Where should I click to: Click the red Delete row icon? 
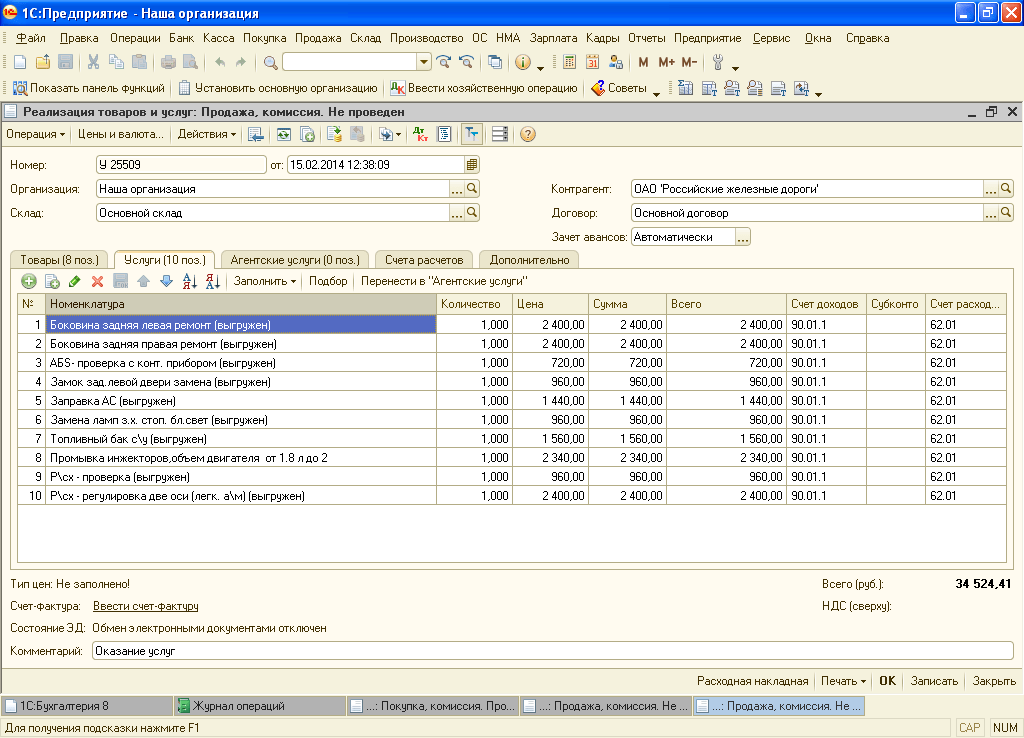[x=97, y=282]
